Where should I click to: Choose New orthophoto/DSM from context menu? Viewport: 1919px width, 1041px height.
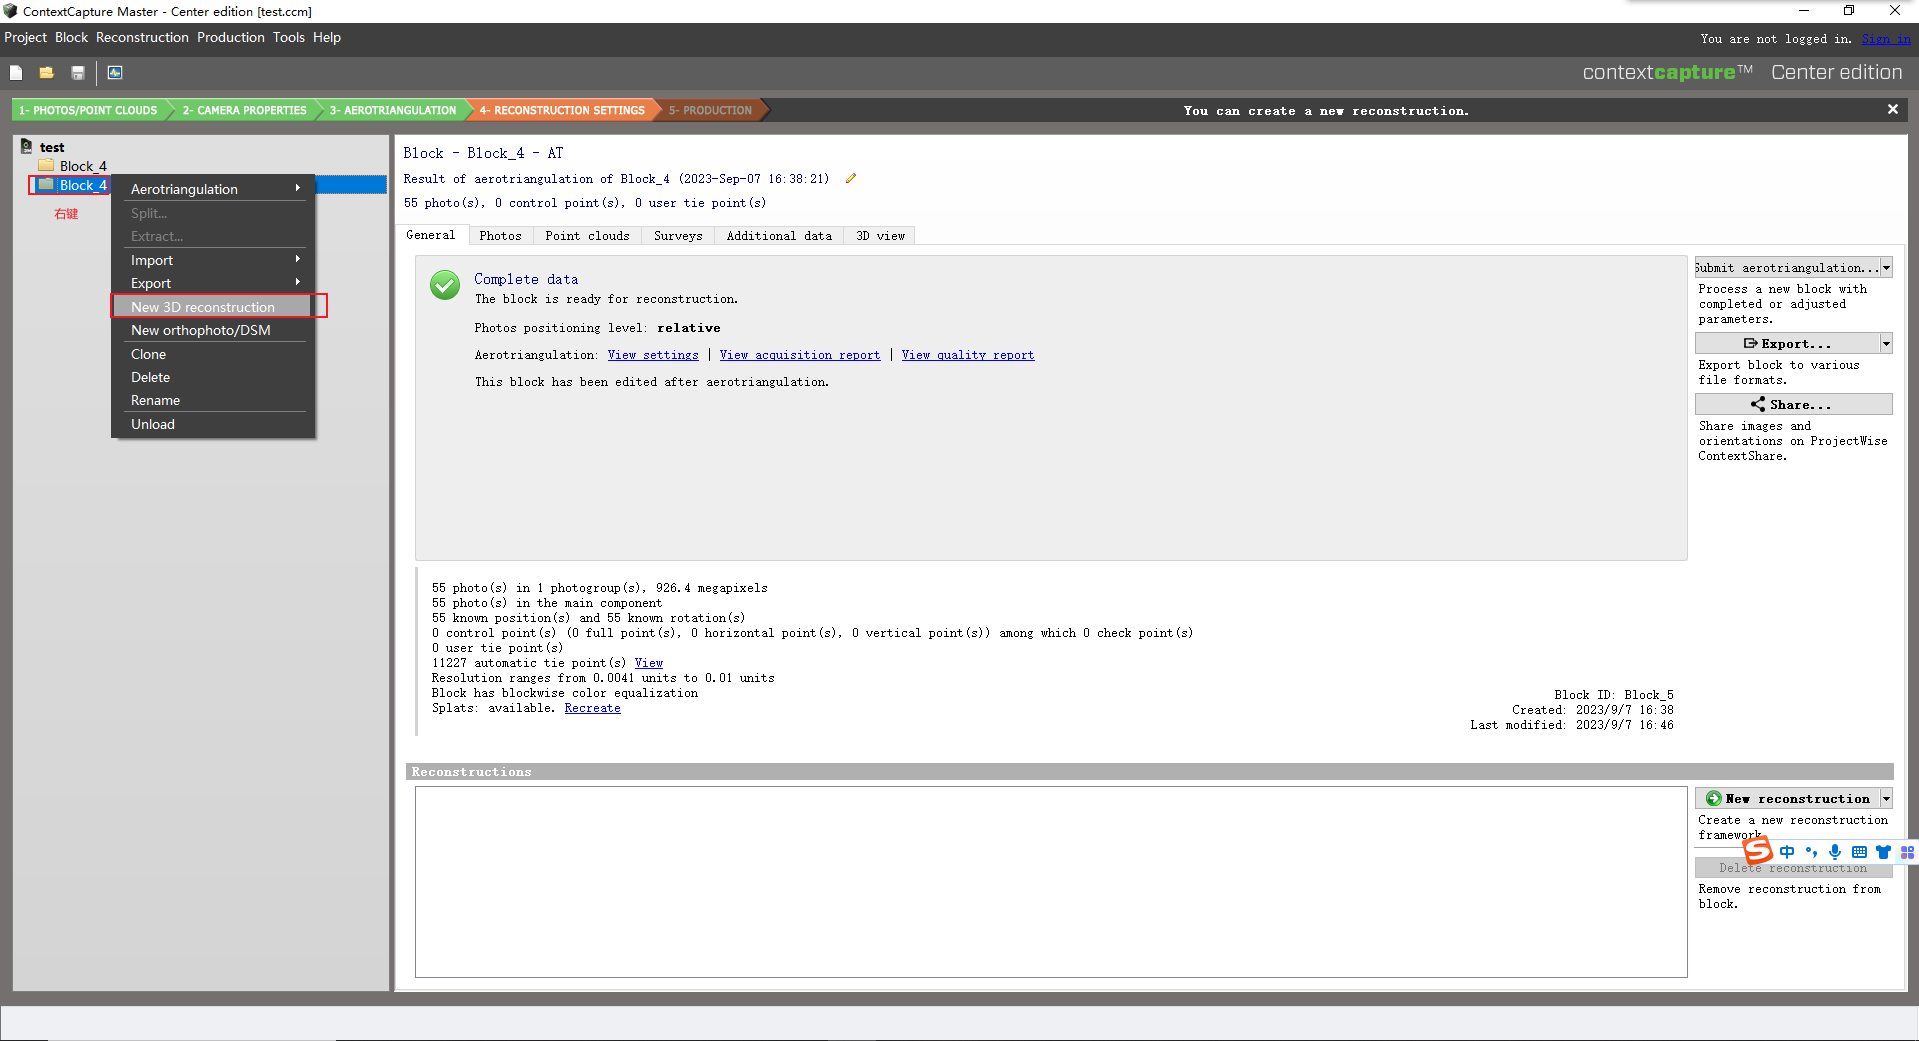(x=213, y=330)
